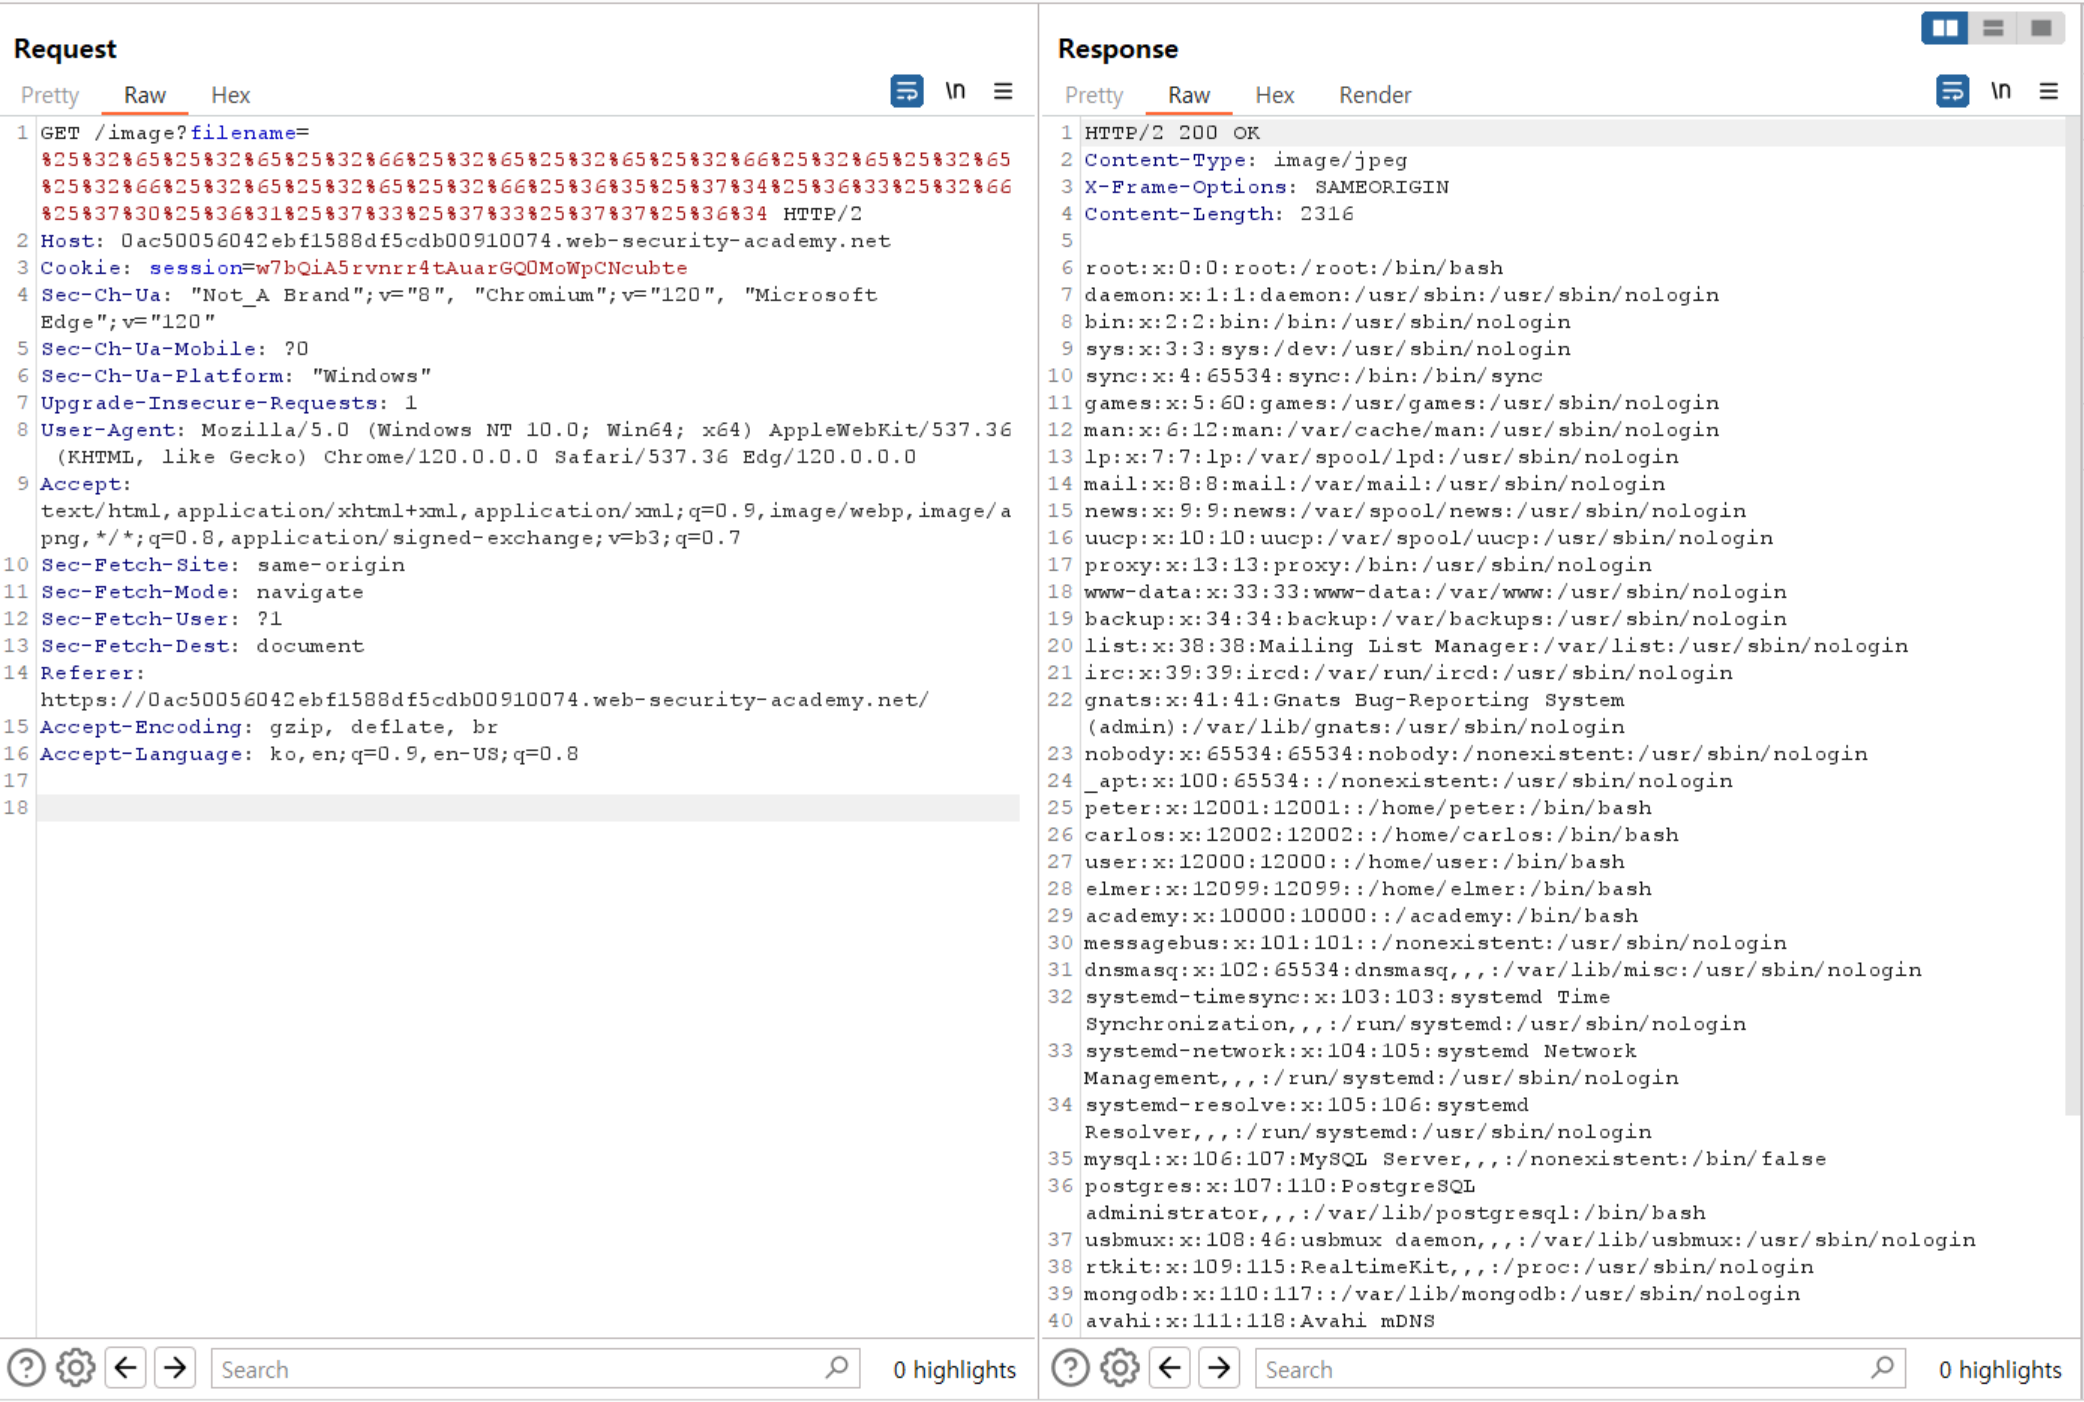Open Request panel hamburger options menu

coord(1003,92)
